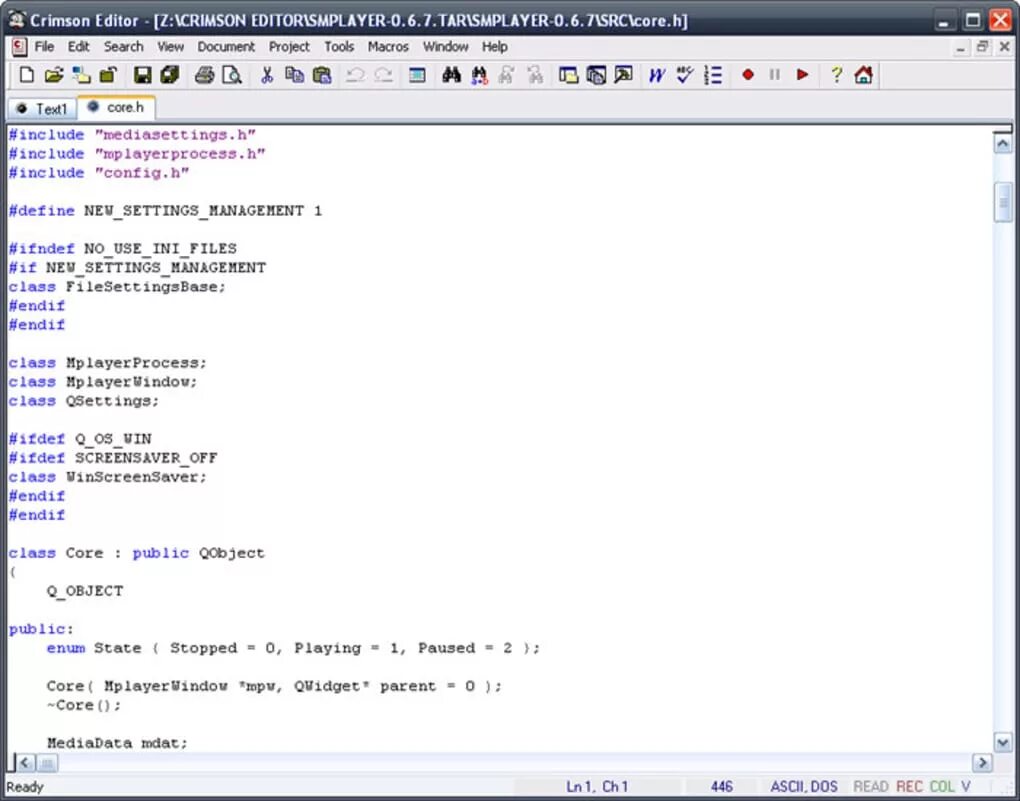The height and width of the screenshot is (801, 1020).
Task: Run spell check with the ABC checkmark icon
Action: point(685,75)
